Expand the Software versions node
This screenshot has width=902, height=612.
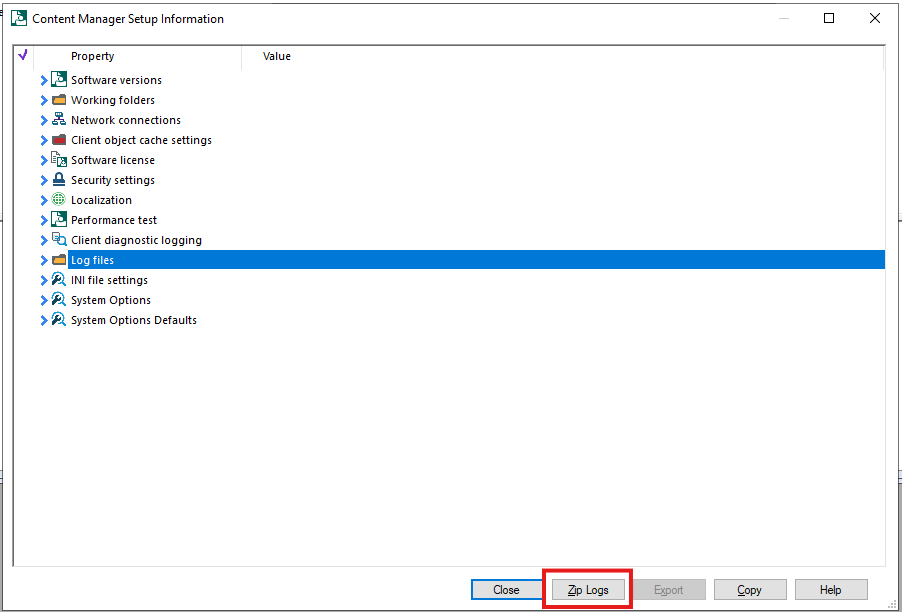tap(44, 80)
